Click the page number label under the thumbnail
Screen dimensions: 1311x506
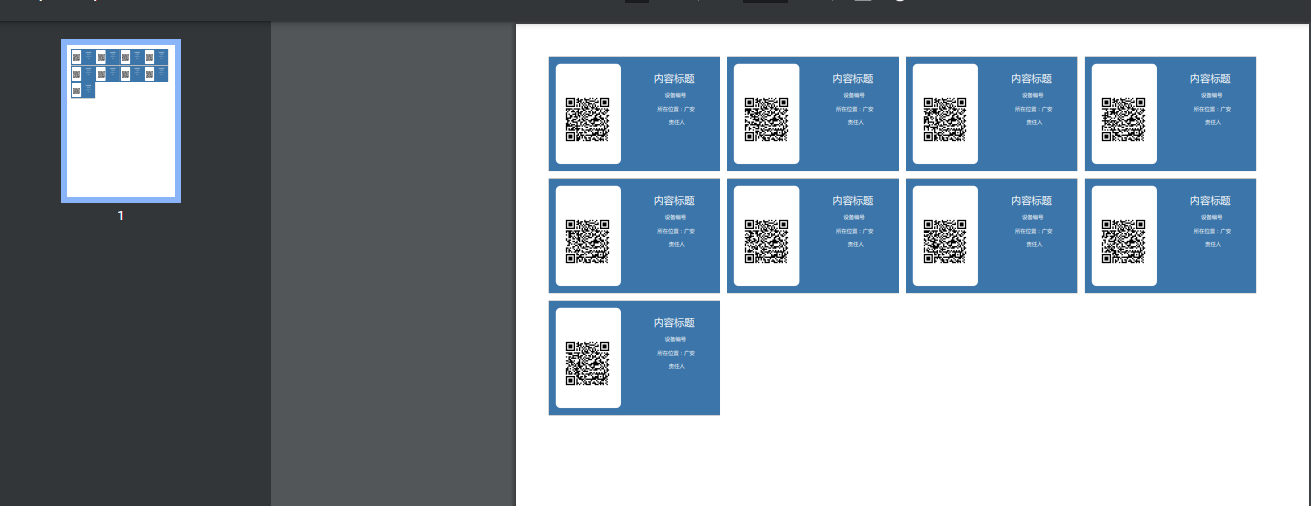(121, 216)
